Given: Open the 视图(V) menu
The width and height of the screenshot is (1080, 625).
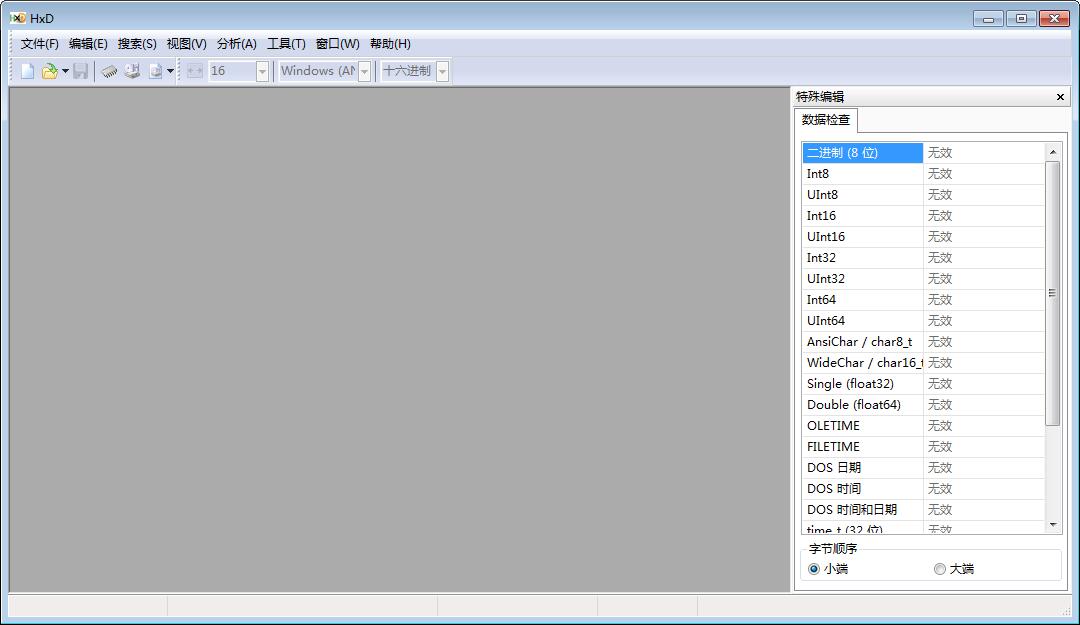Looking at the screenshot, I should 187,43.
